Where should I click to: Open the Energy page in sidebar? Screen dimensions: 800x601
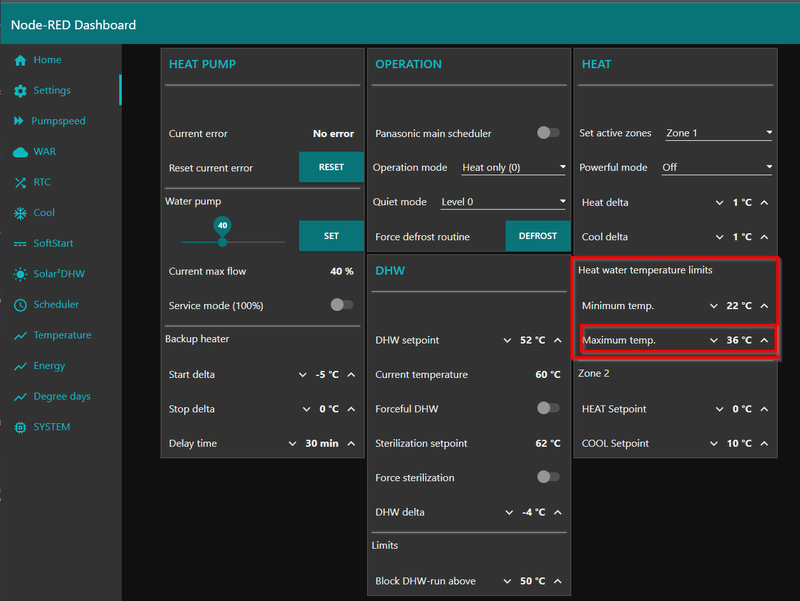point(49,366)
